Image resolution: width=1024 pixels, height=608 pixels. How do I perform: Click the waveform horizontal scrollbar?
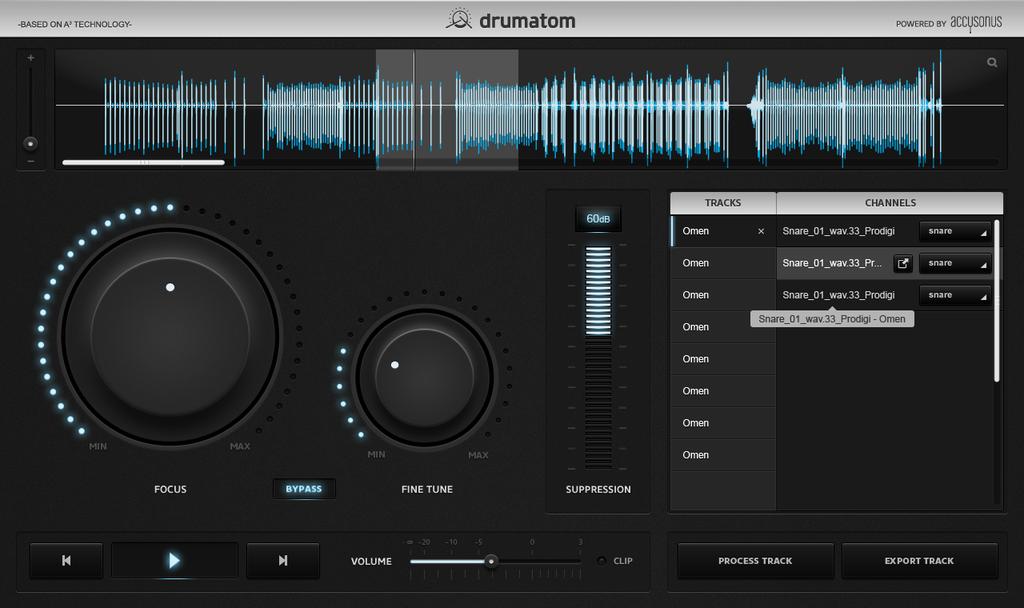[144, 162]
